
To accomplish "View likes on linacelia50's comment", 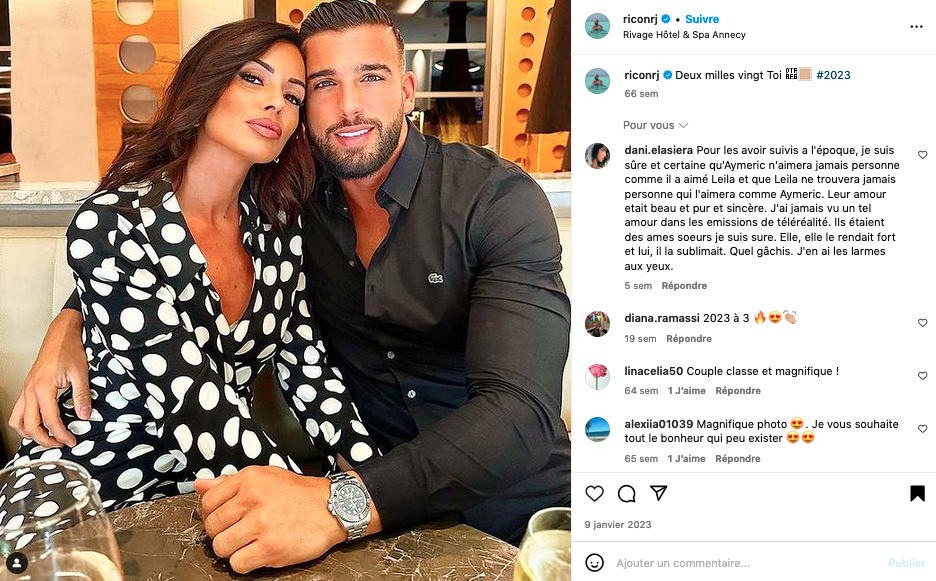I will 686,391.
